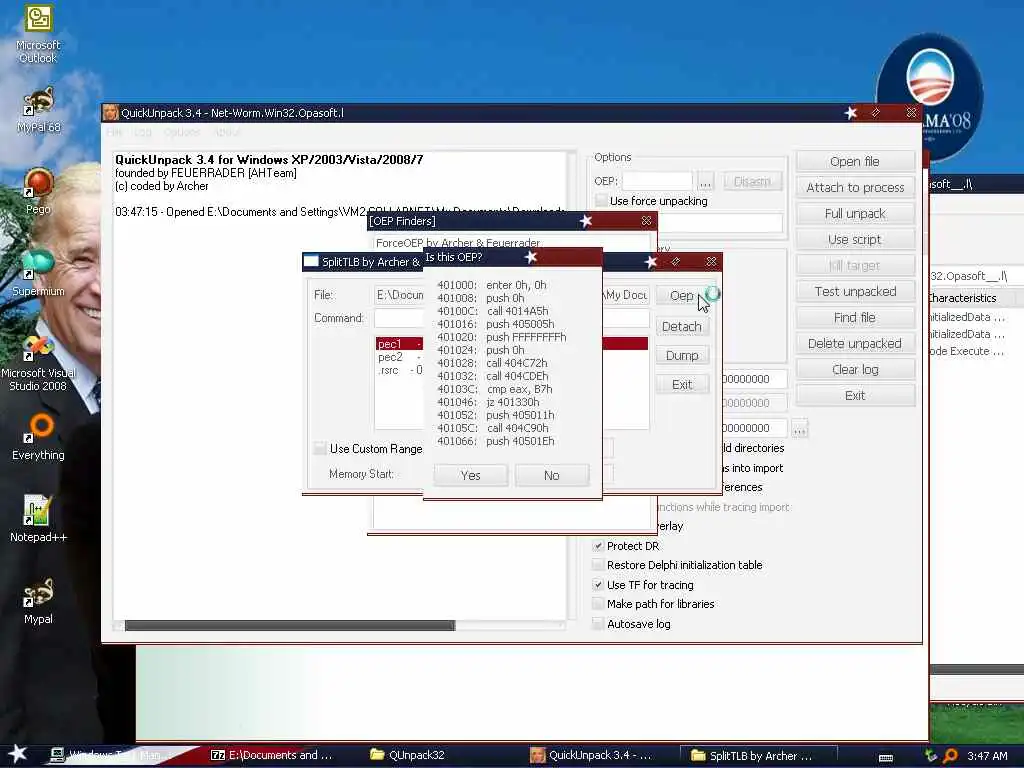This screenshot has width=1024, height=768.
Task: Click the Delete unpacked button
Action: [x=855, y=344]
